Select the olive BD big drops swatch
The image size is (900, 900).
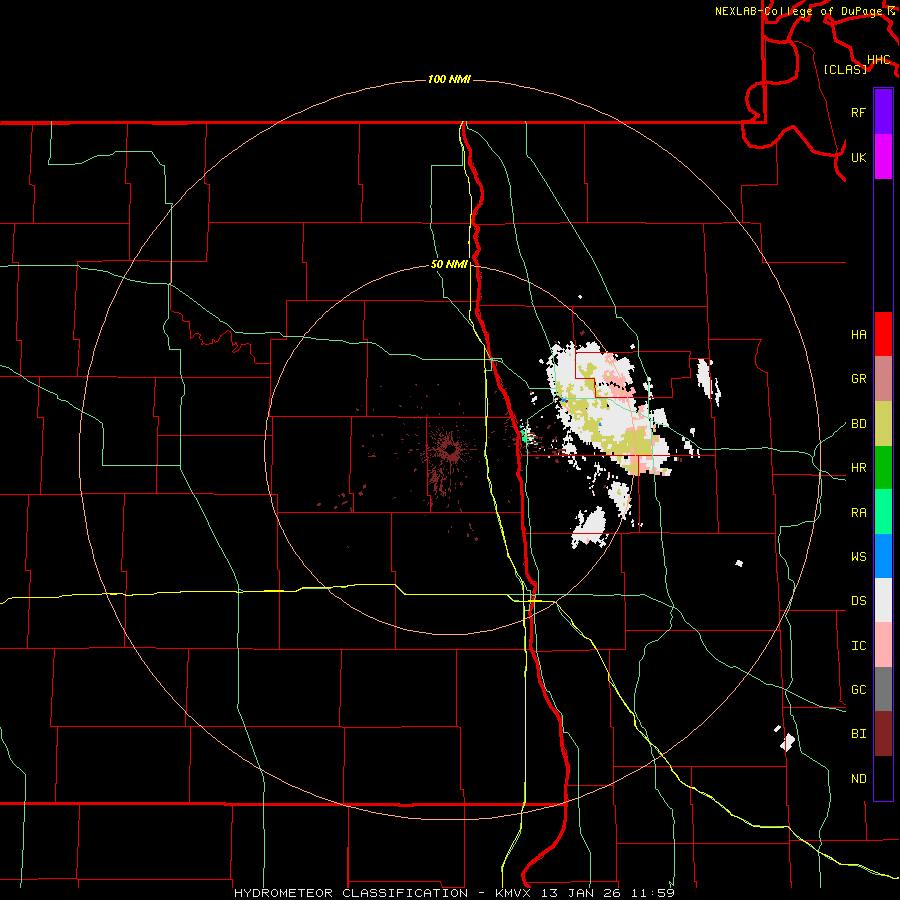(883, 424)
